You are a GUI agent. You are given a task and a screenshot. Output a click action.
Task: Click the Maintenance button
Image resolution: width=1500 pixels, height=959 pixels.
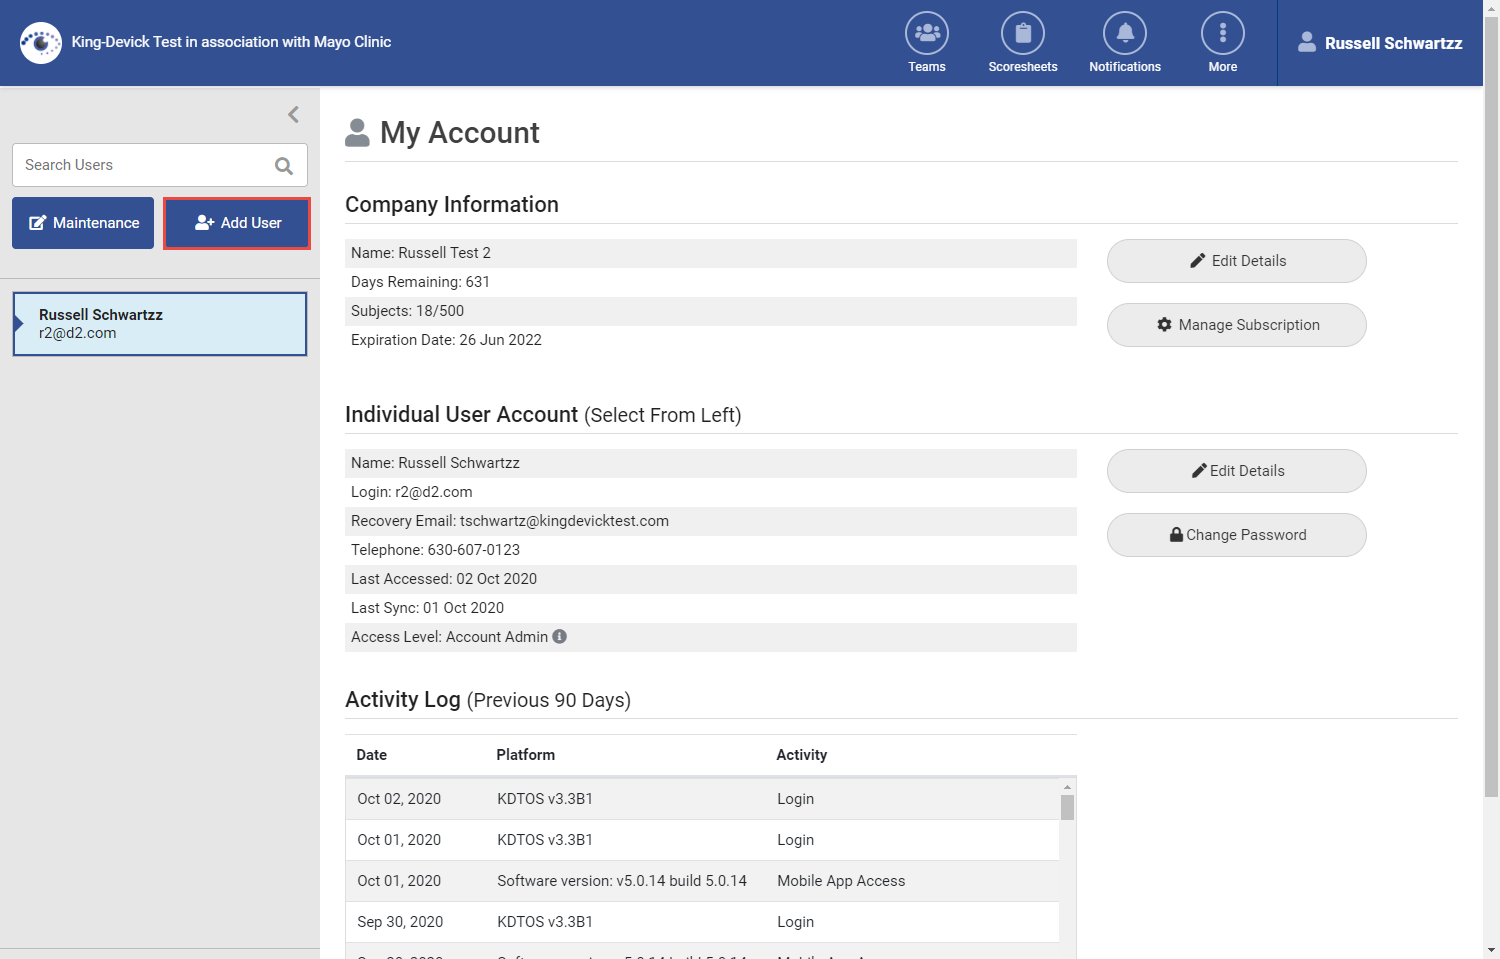[83, 223]
